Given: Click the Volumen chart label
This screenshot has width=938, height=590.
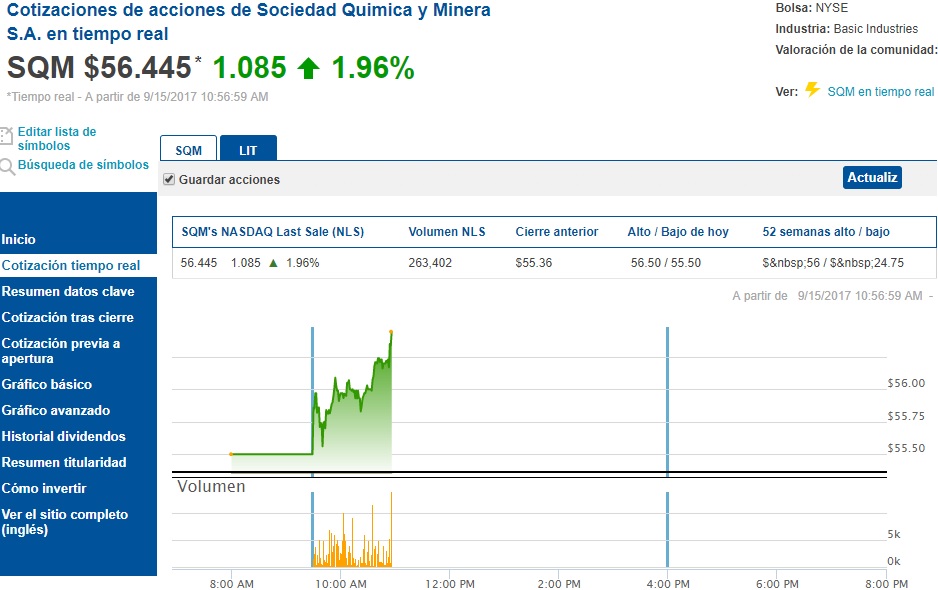Looking at the screenshot, I should [211, 486].
